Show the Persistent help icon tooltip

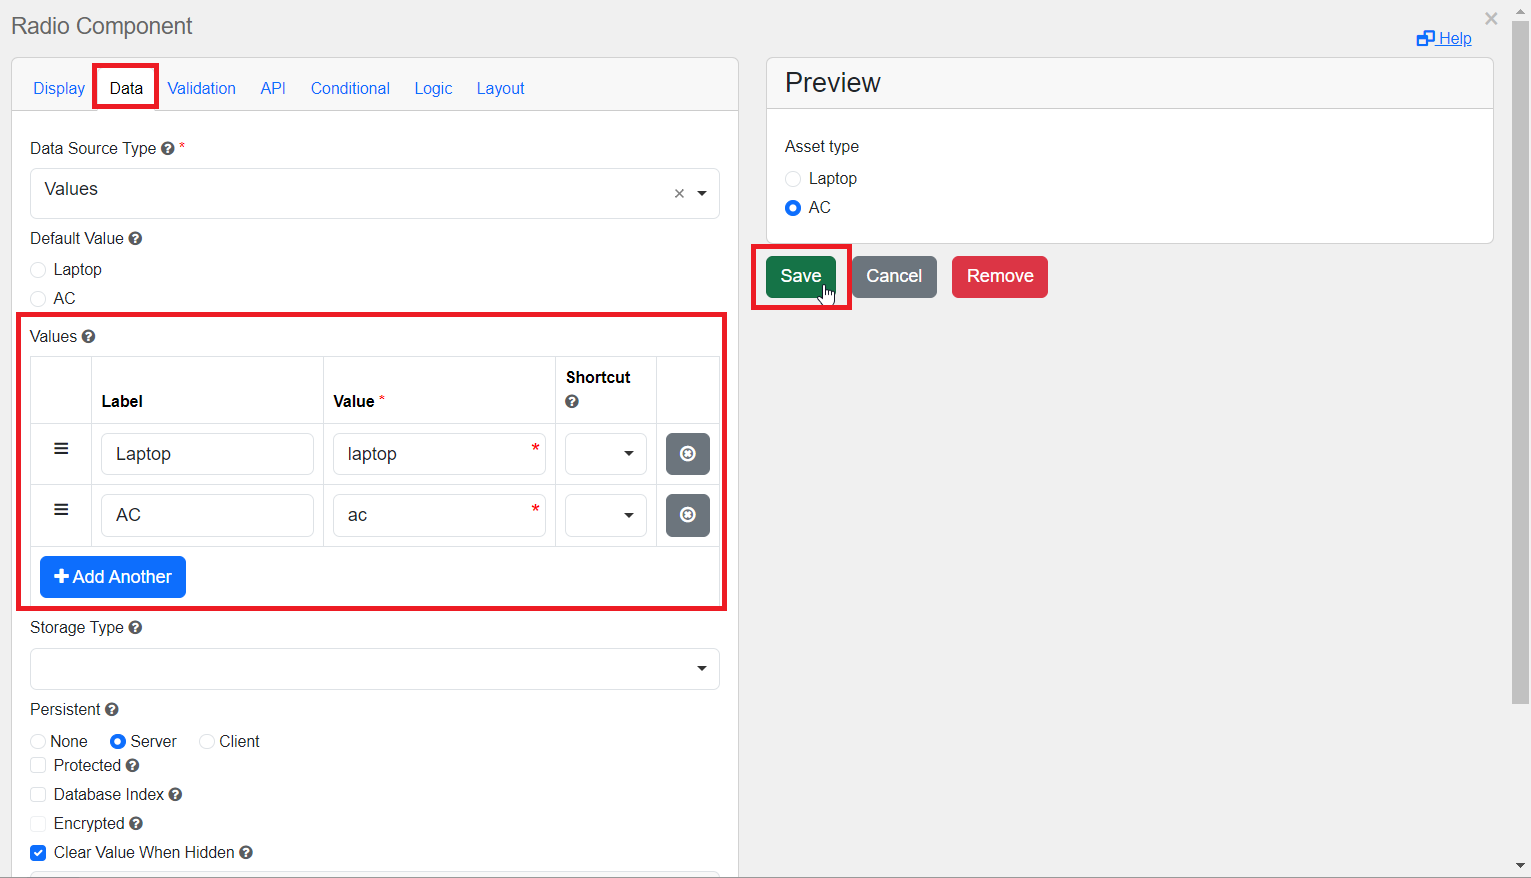click(112, 709)
